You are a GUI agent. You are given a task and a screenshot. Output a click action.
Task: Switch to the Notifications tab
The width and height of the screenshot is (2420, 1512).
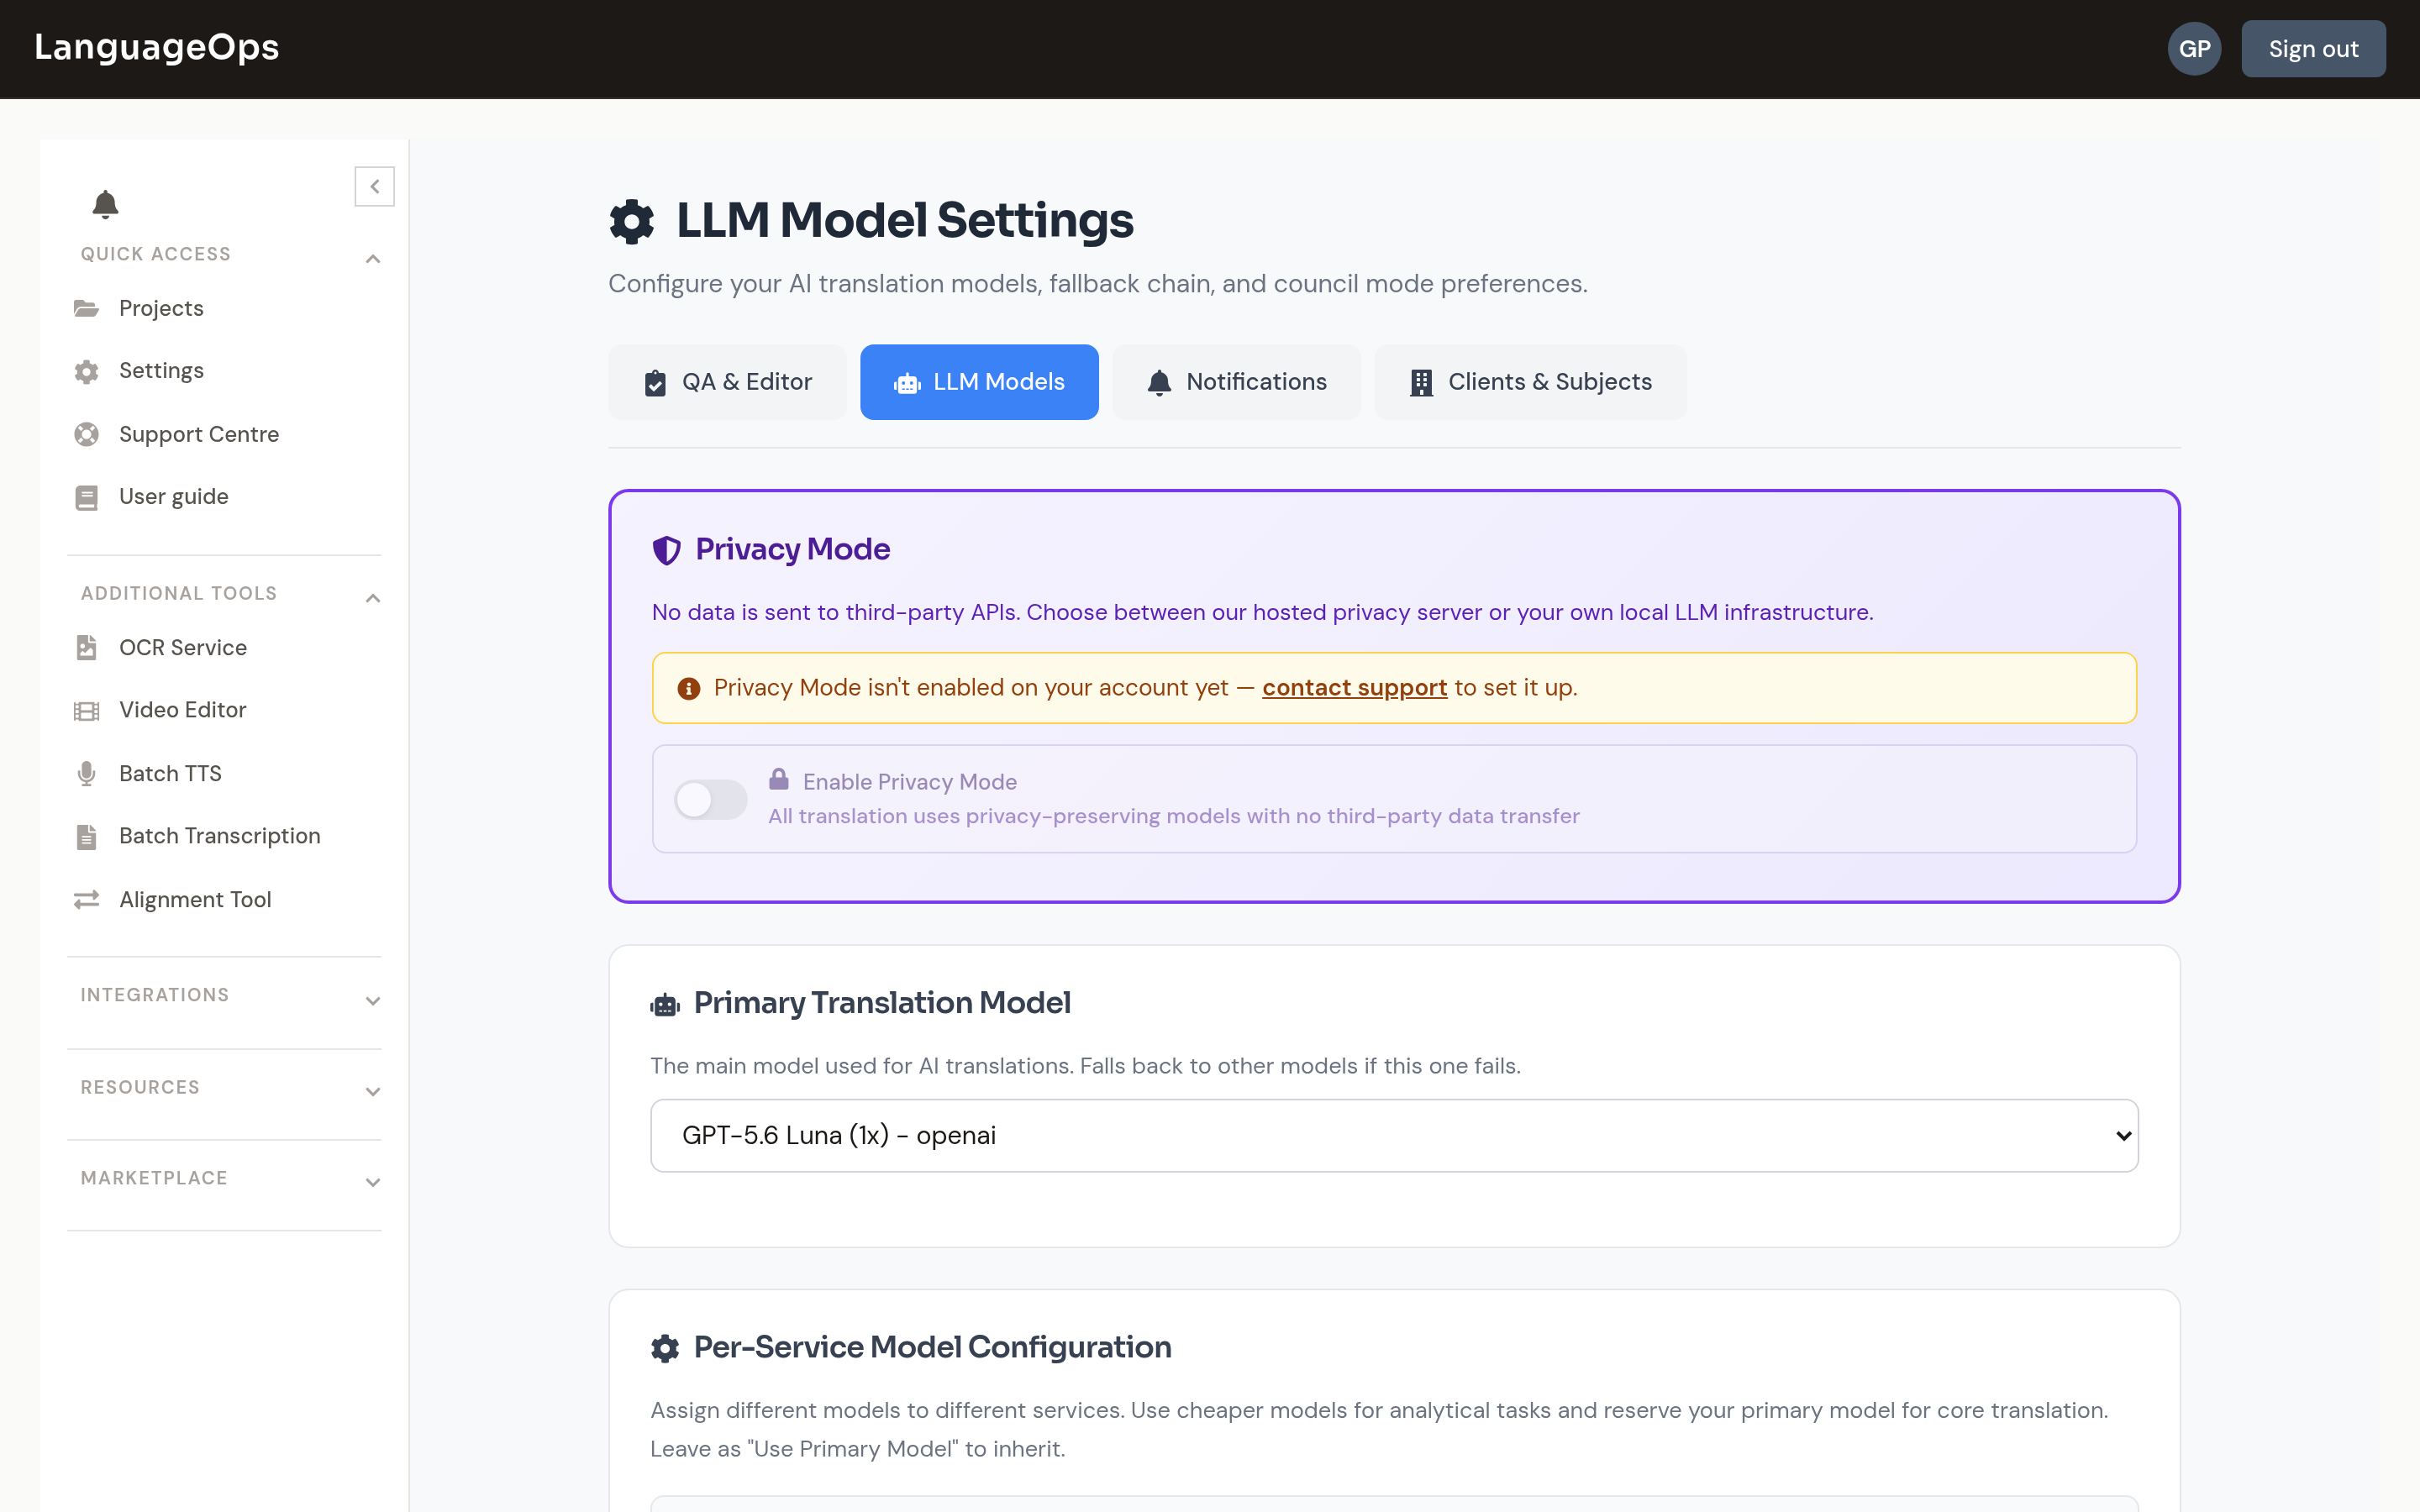click(1236, 382)
